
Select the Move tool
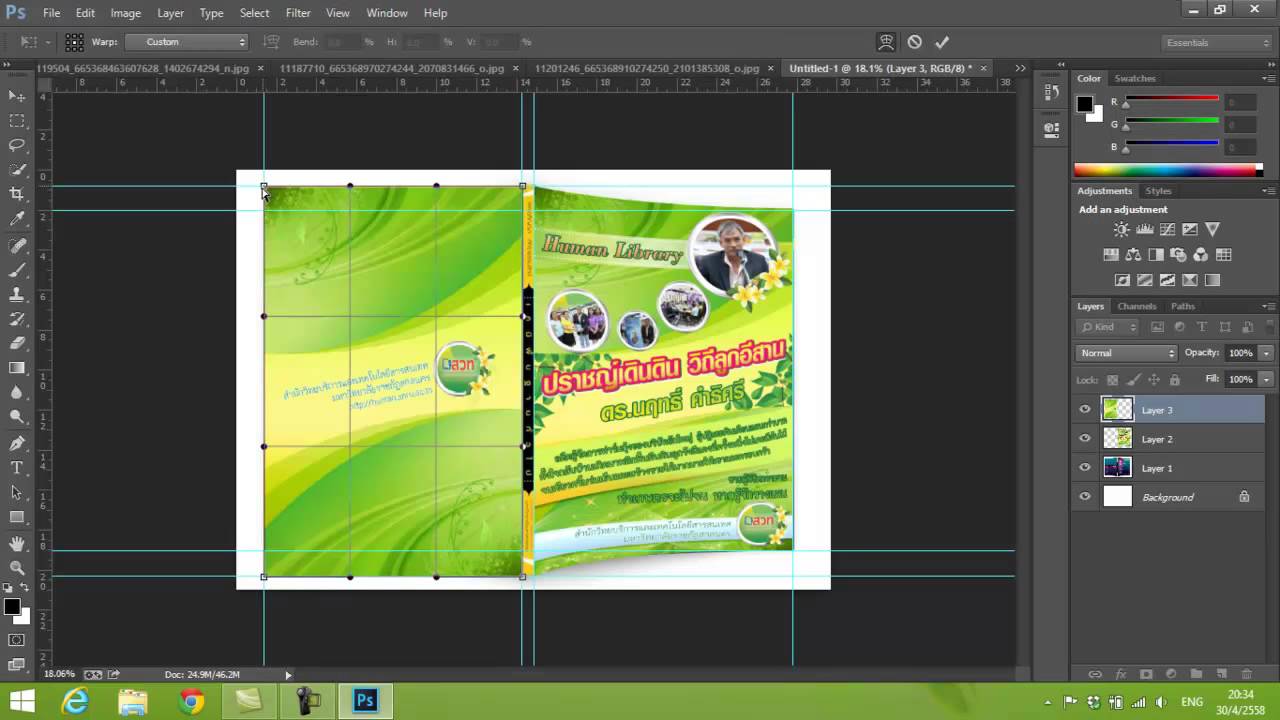pos(17,96)
